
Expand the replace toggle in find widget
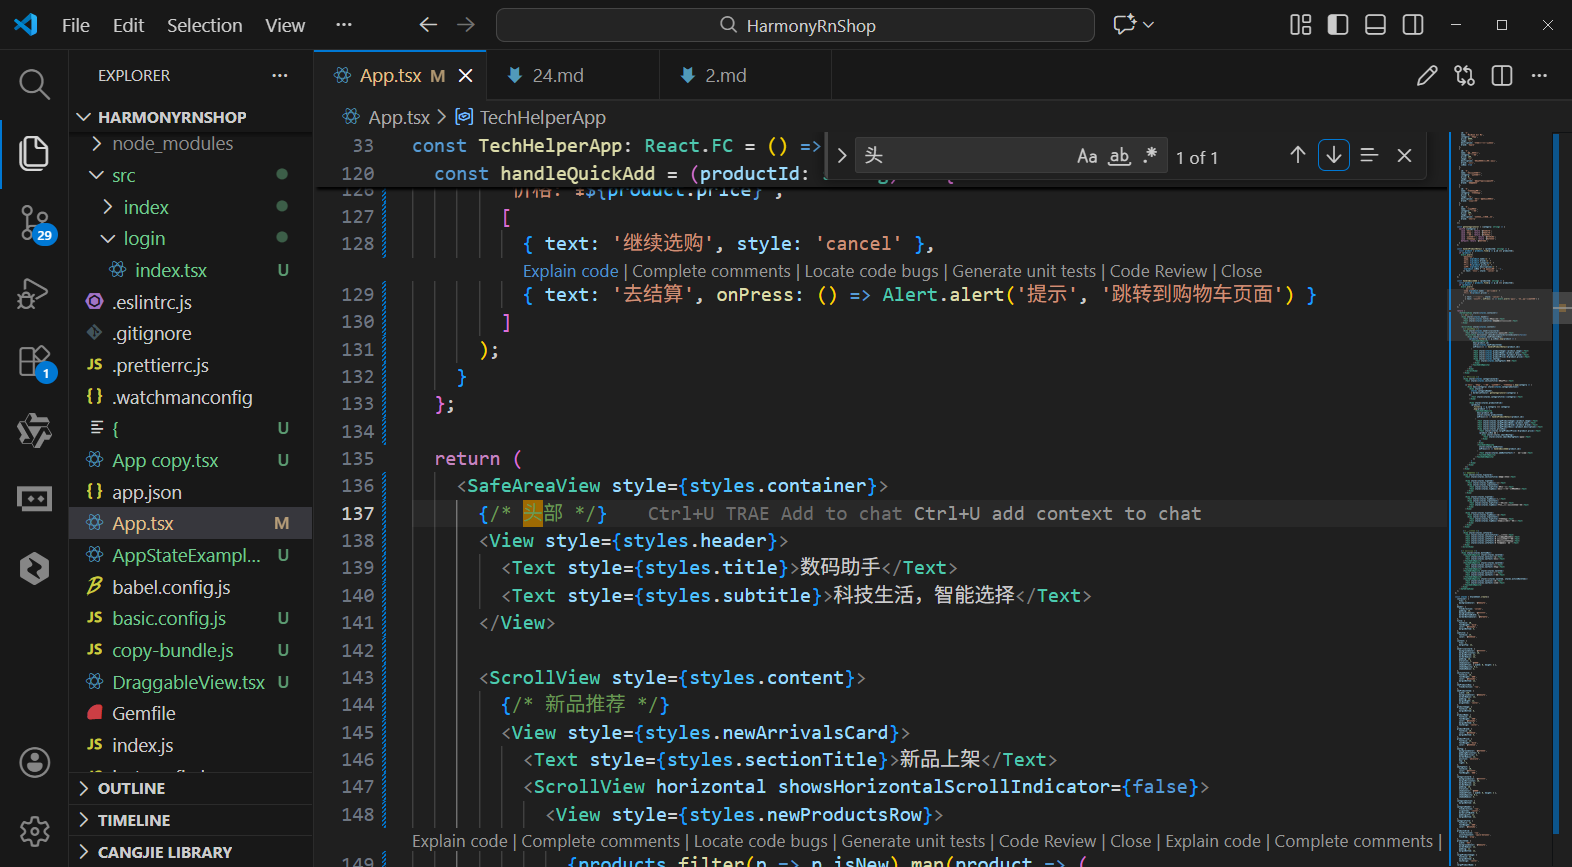842,156
